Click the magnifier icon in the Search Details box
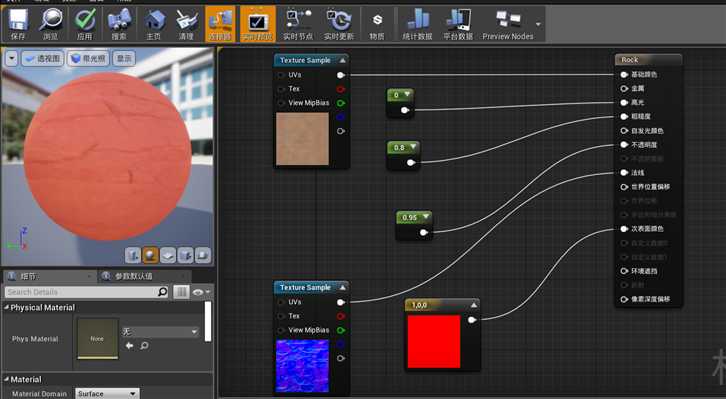This screenshot has height=399, width=726. [x=163, y=292]
